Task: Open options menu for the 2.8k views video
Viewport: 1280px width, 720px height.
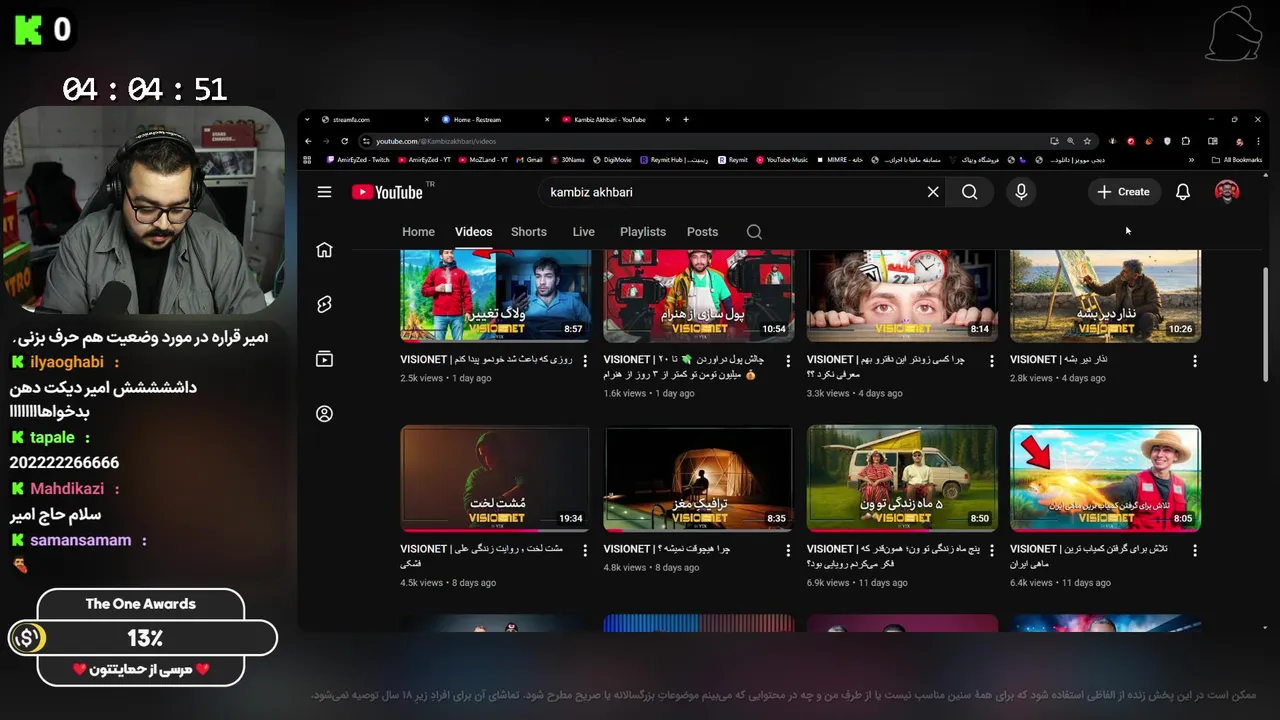Action: pos(1194,361)
